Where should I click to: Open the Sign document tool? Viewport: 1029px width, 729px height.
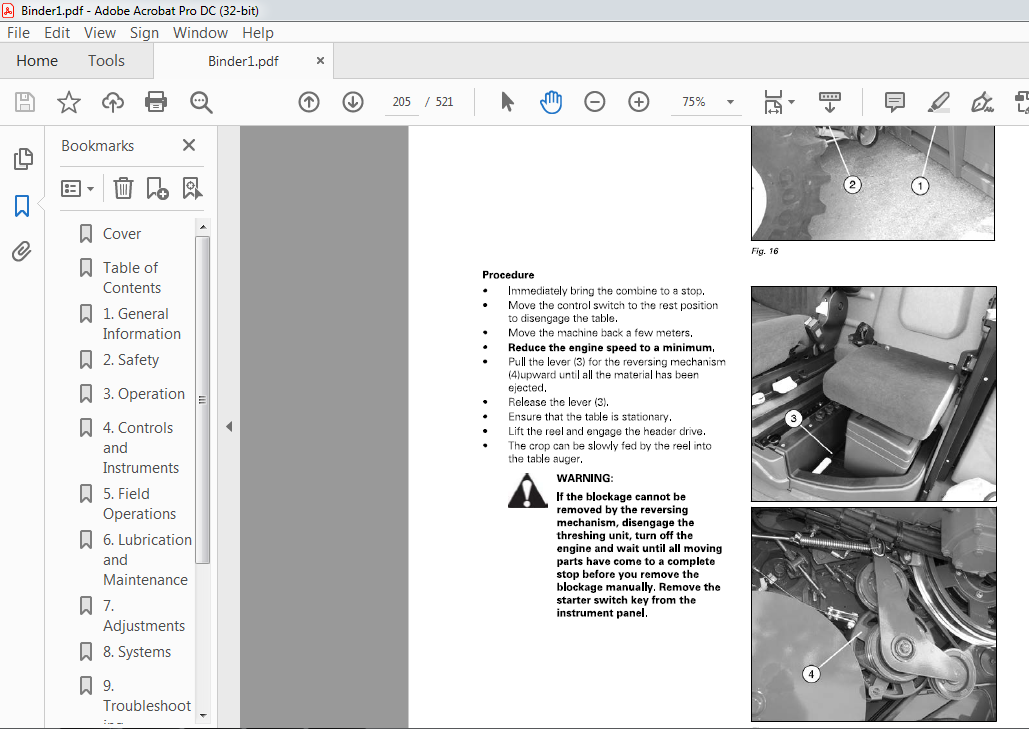click(x=982, y=102)
